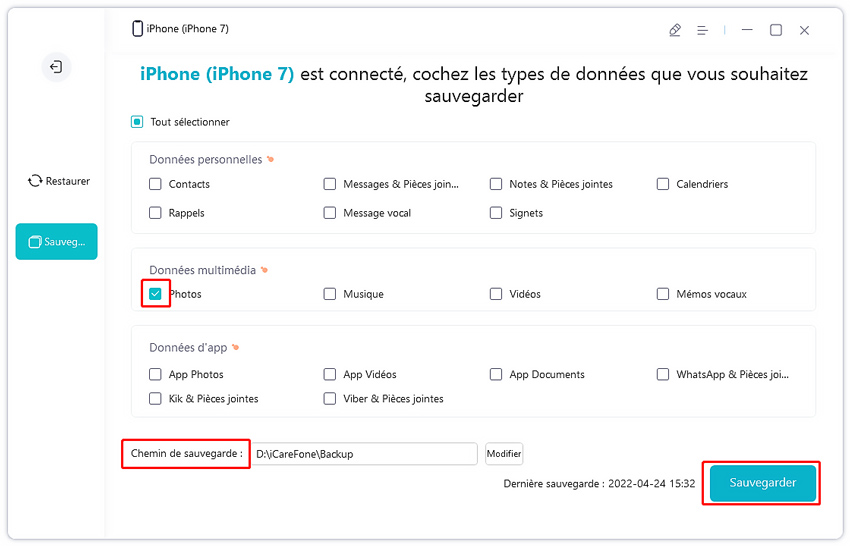Click the iPhone device icon at top
The image size is (850, 546).
tap(138, 29)
